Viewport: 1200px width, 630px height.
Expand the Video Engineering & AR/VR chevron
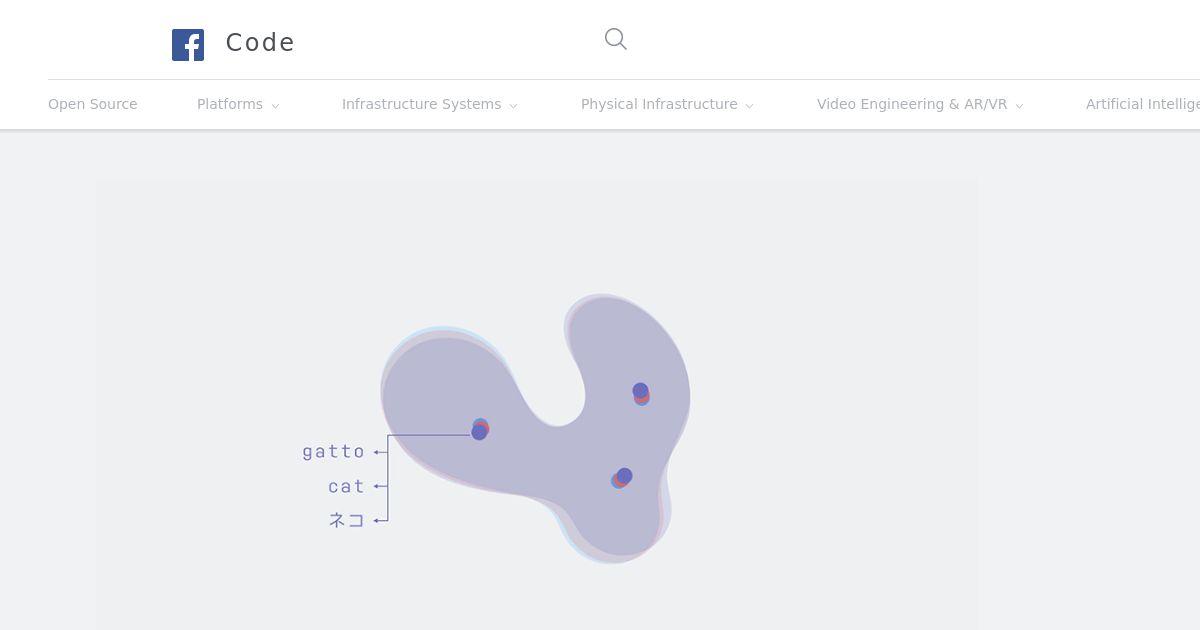point(1019,106)
